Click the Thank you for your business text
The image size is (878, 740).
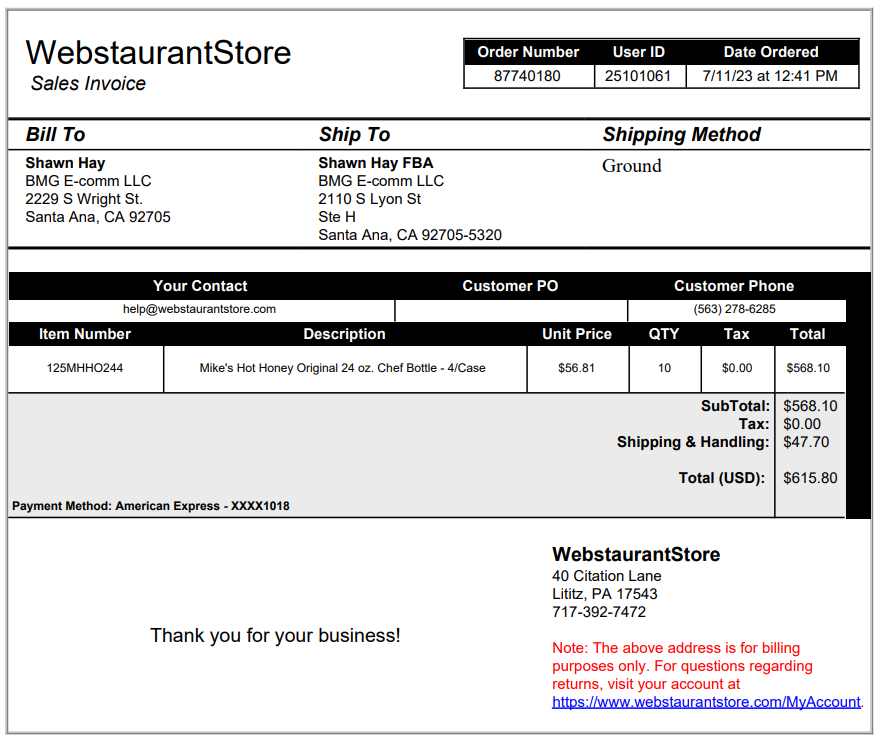point(275,636)
